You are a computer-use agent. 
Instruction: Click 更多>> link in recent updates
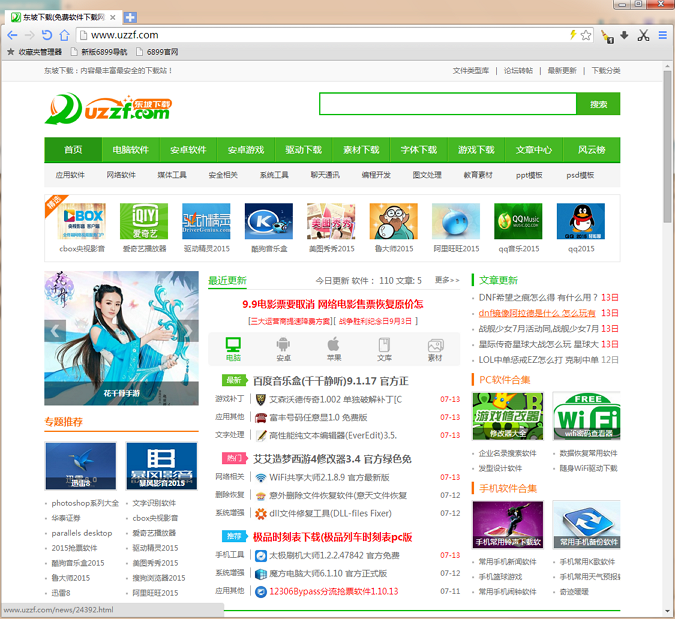click(447, 280)
